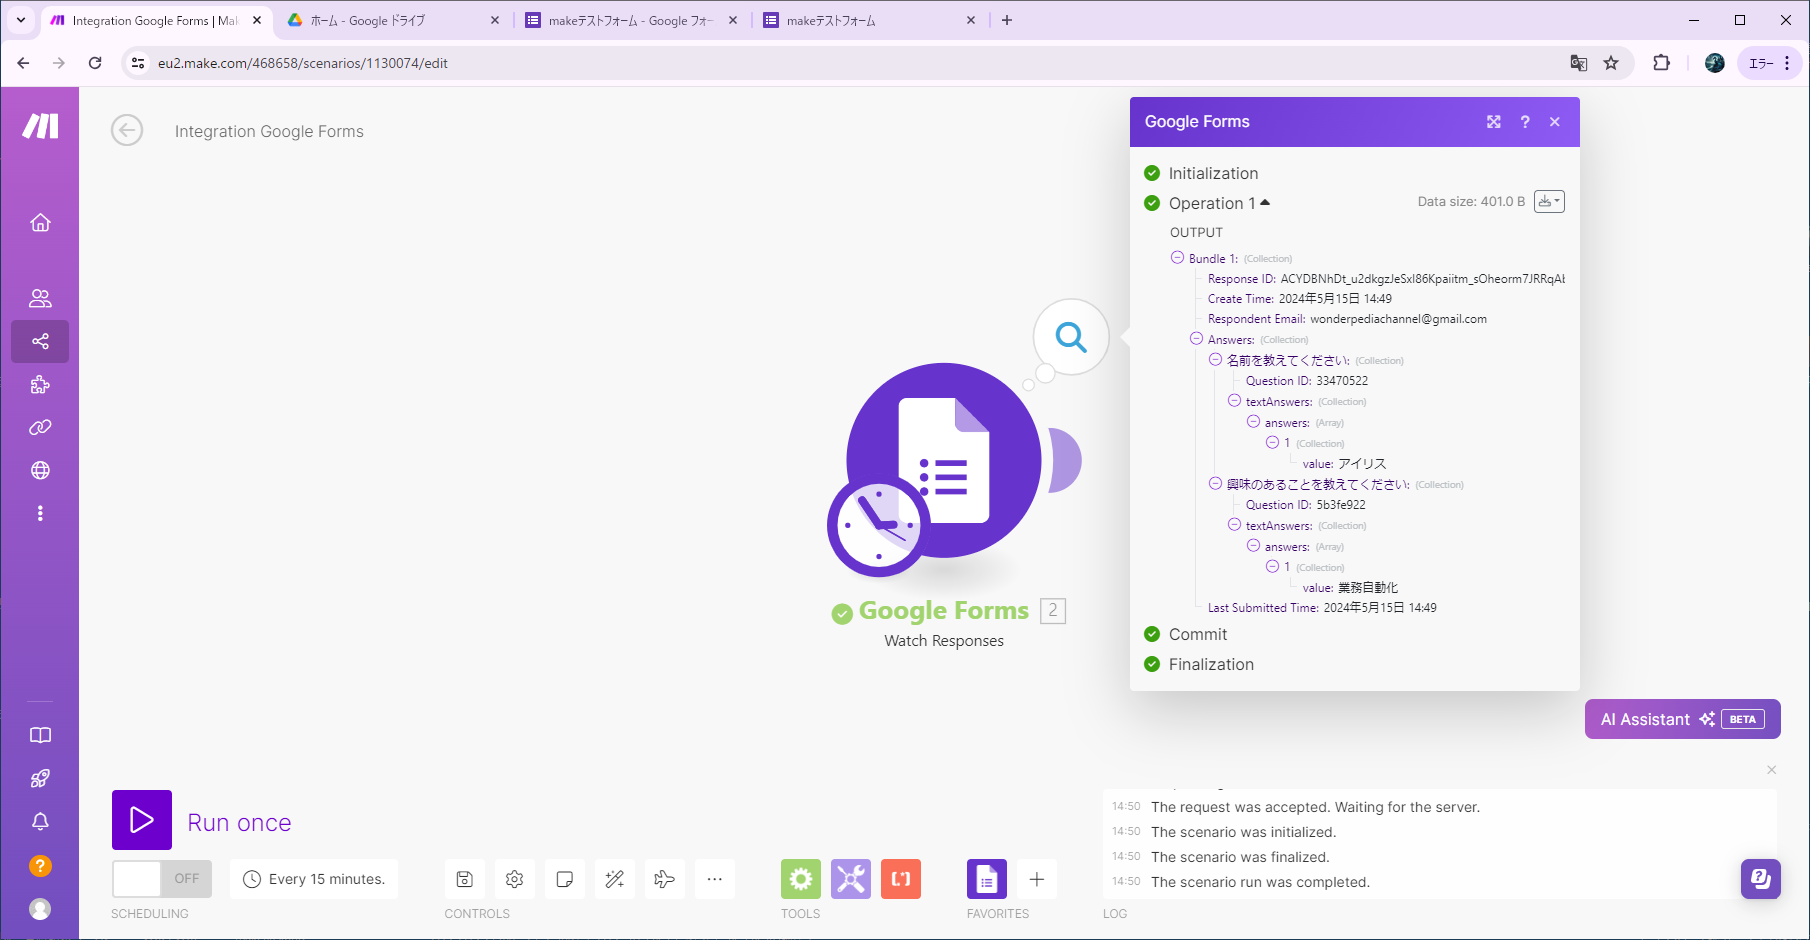The width and height of the screenshot is (1810, 940).
Task: Open the controls More ellipsis menu
Action: (715, 879)
